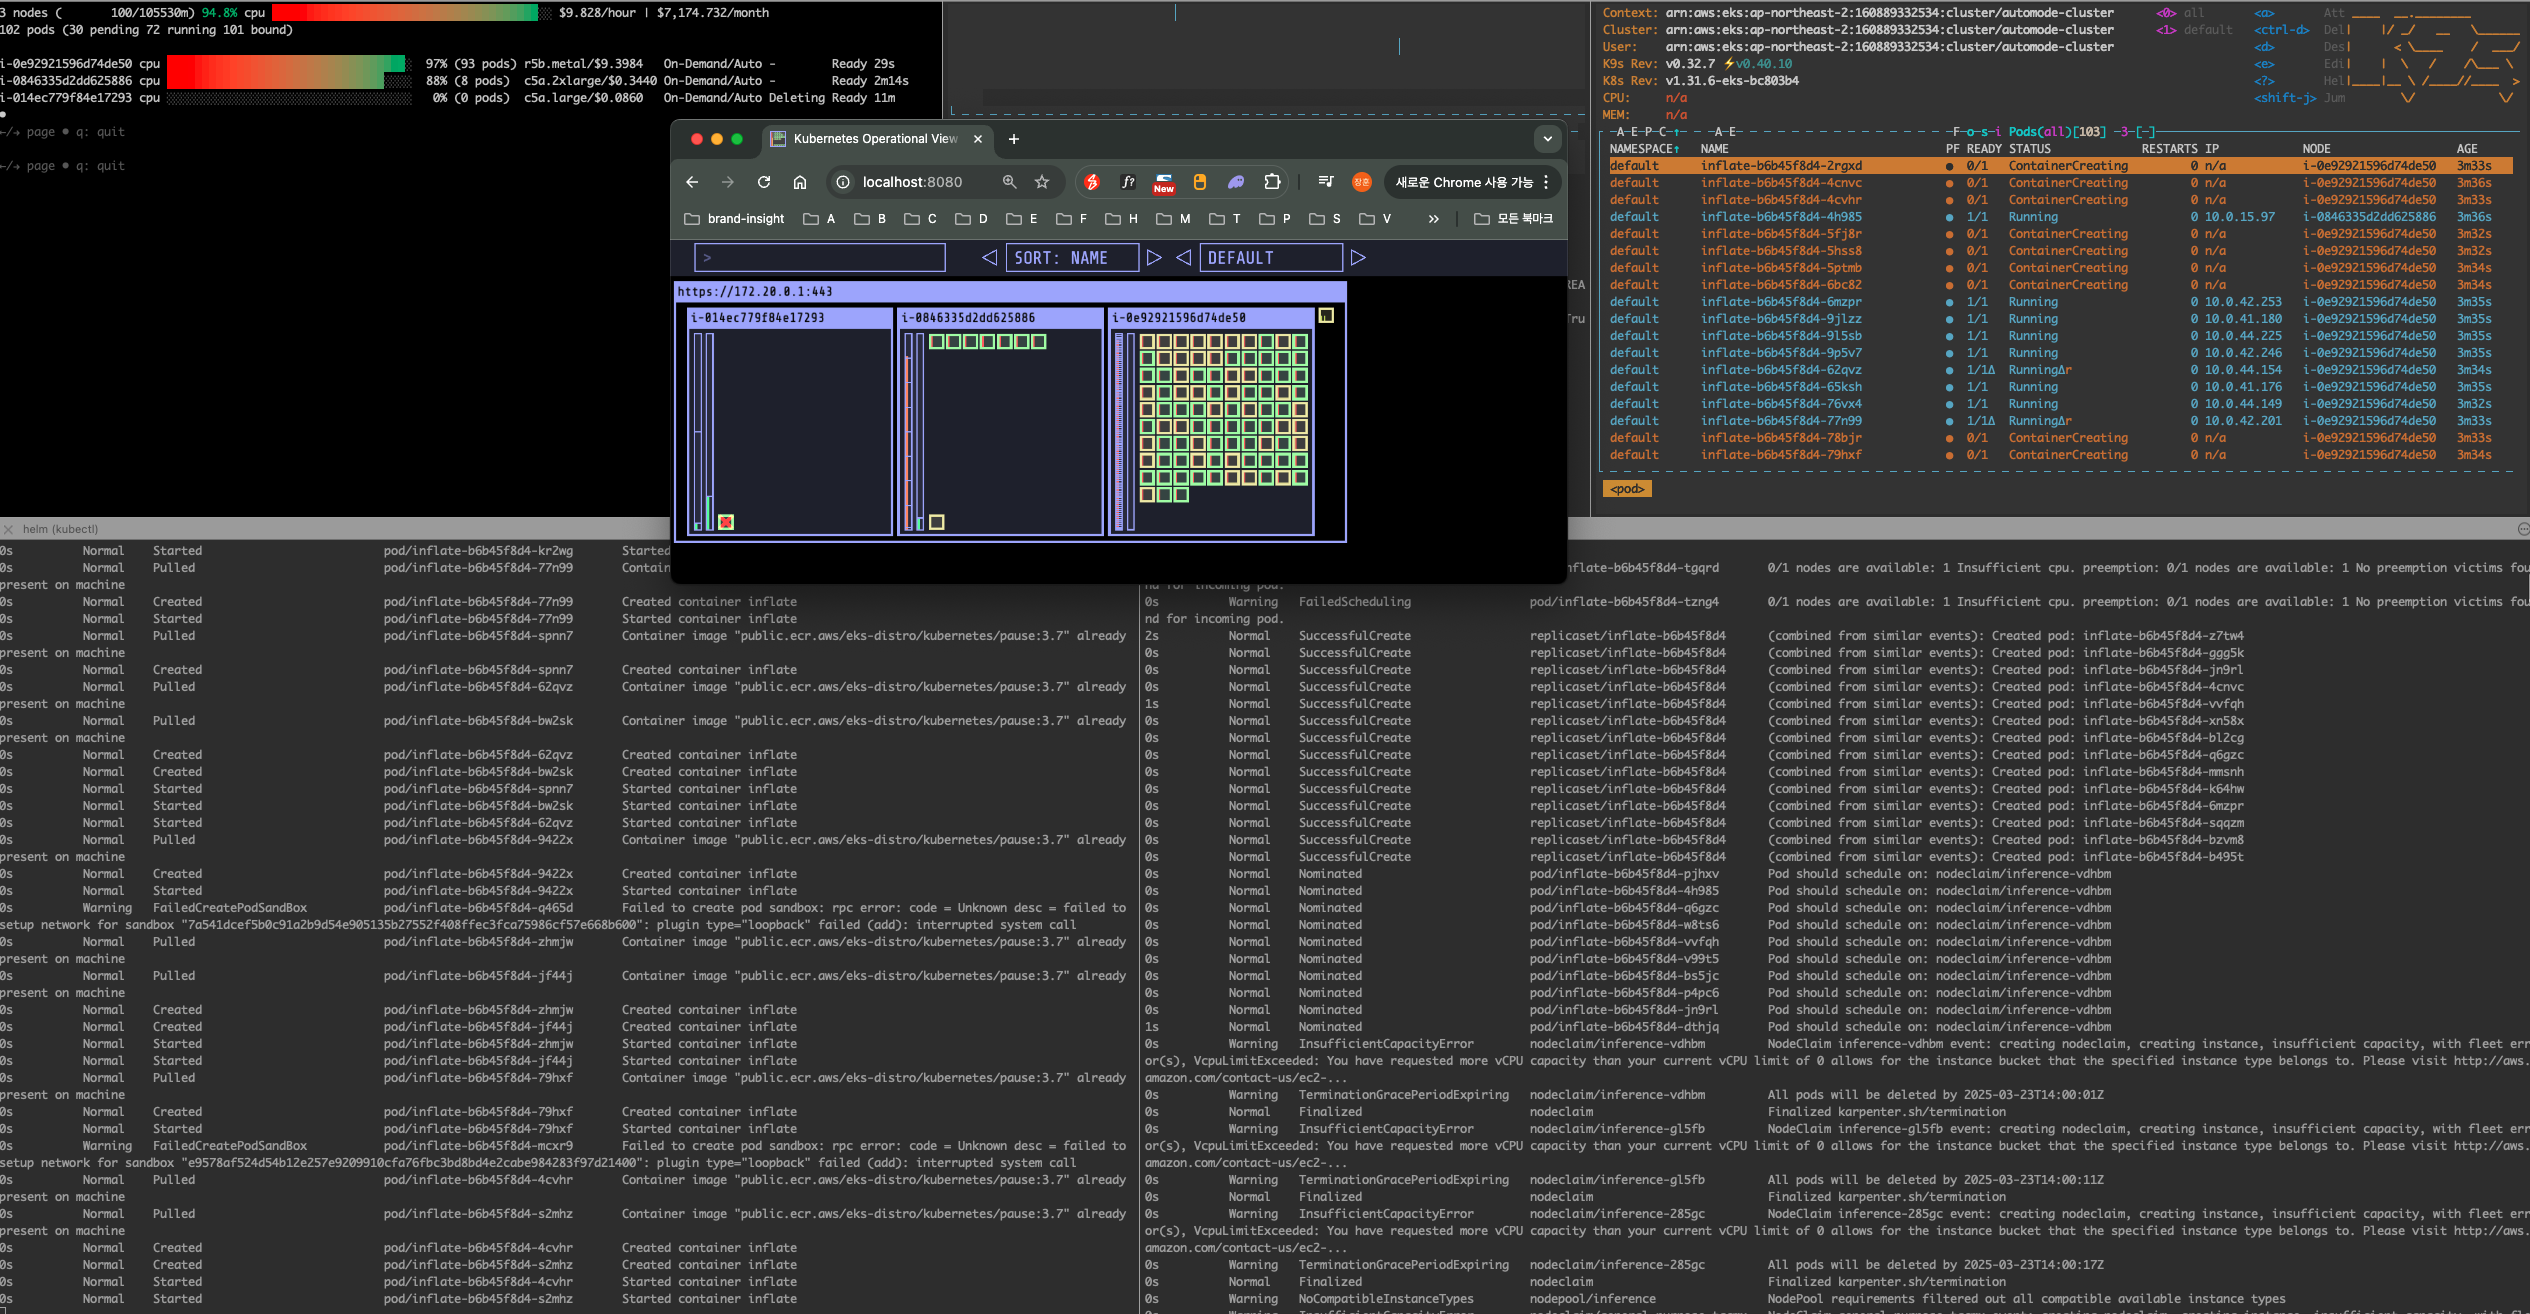Open the tab search dropdown chevron
The width and height of the screenshot is (2530, 1314).
point(1547,139)
